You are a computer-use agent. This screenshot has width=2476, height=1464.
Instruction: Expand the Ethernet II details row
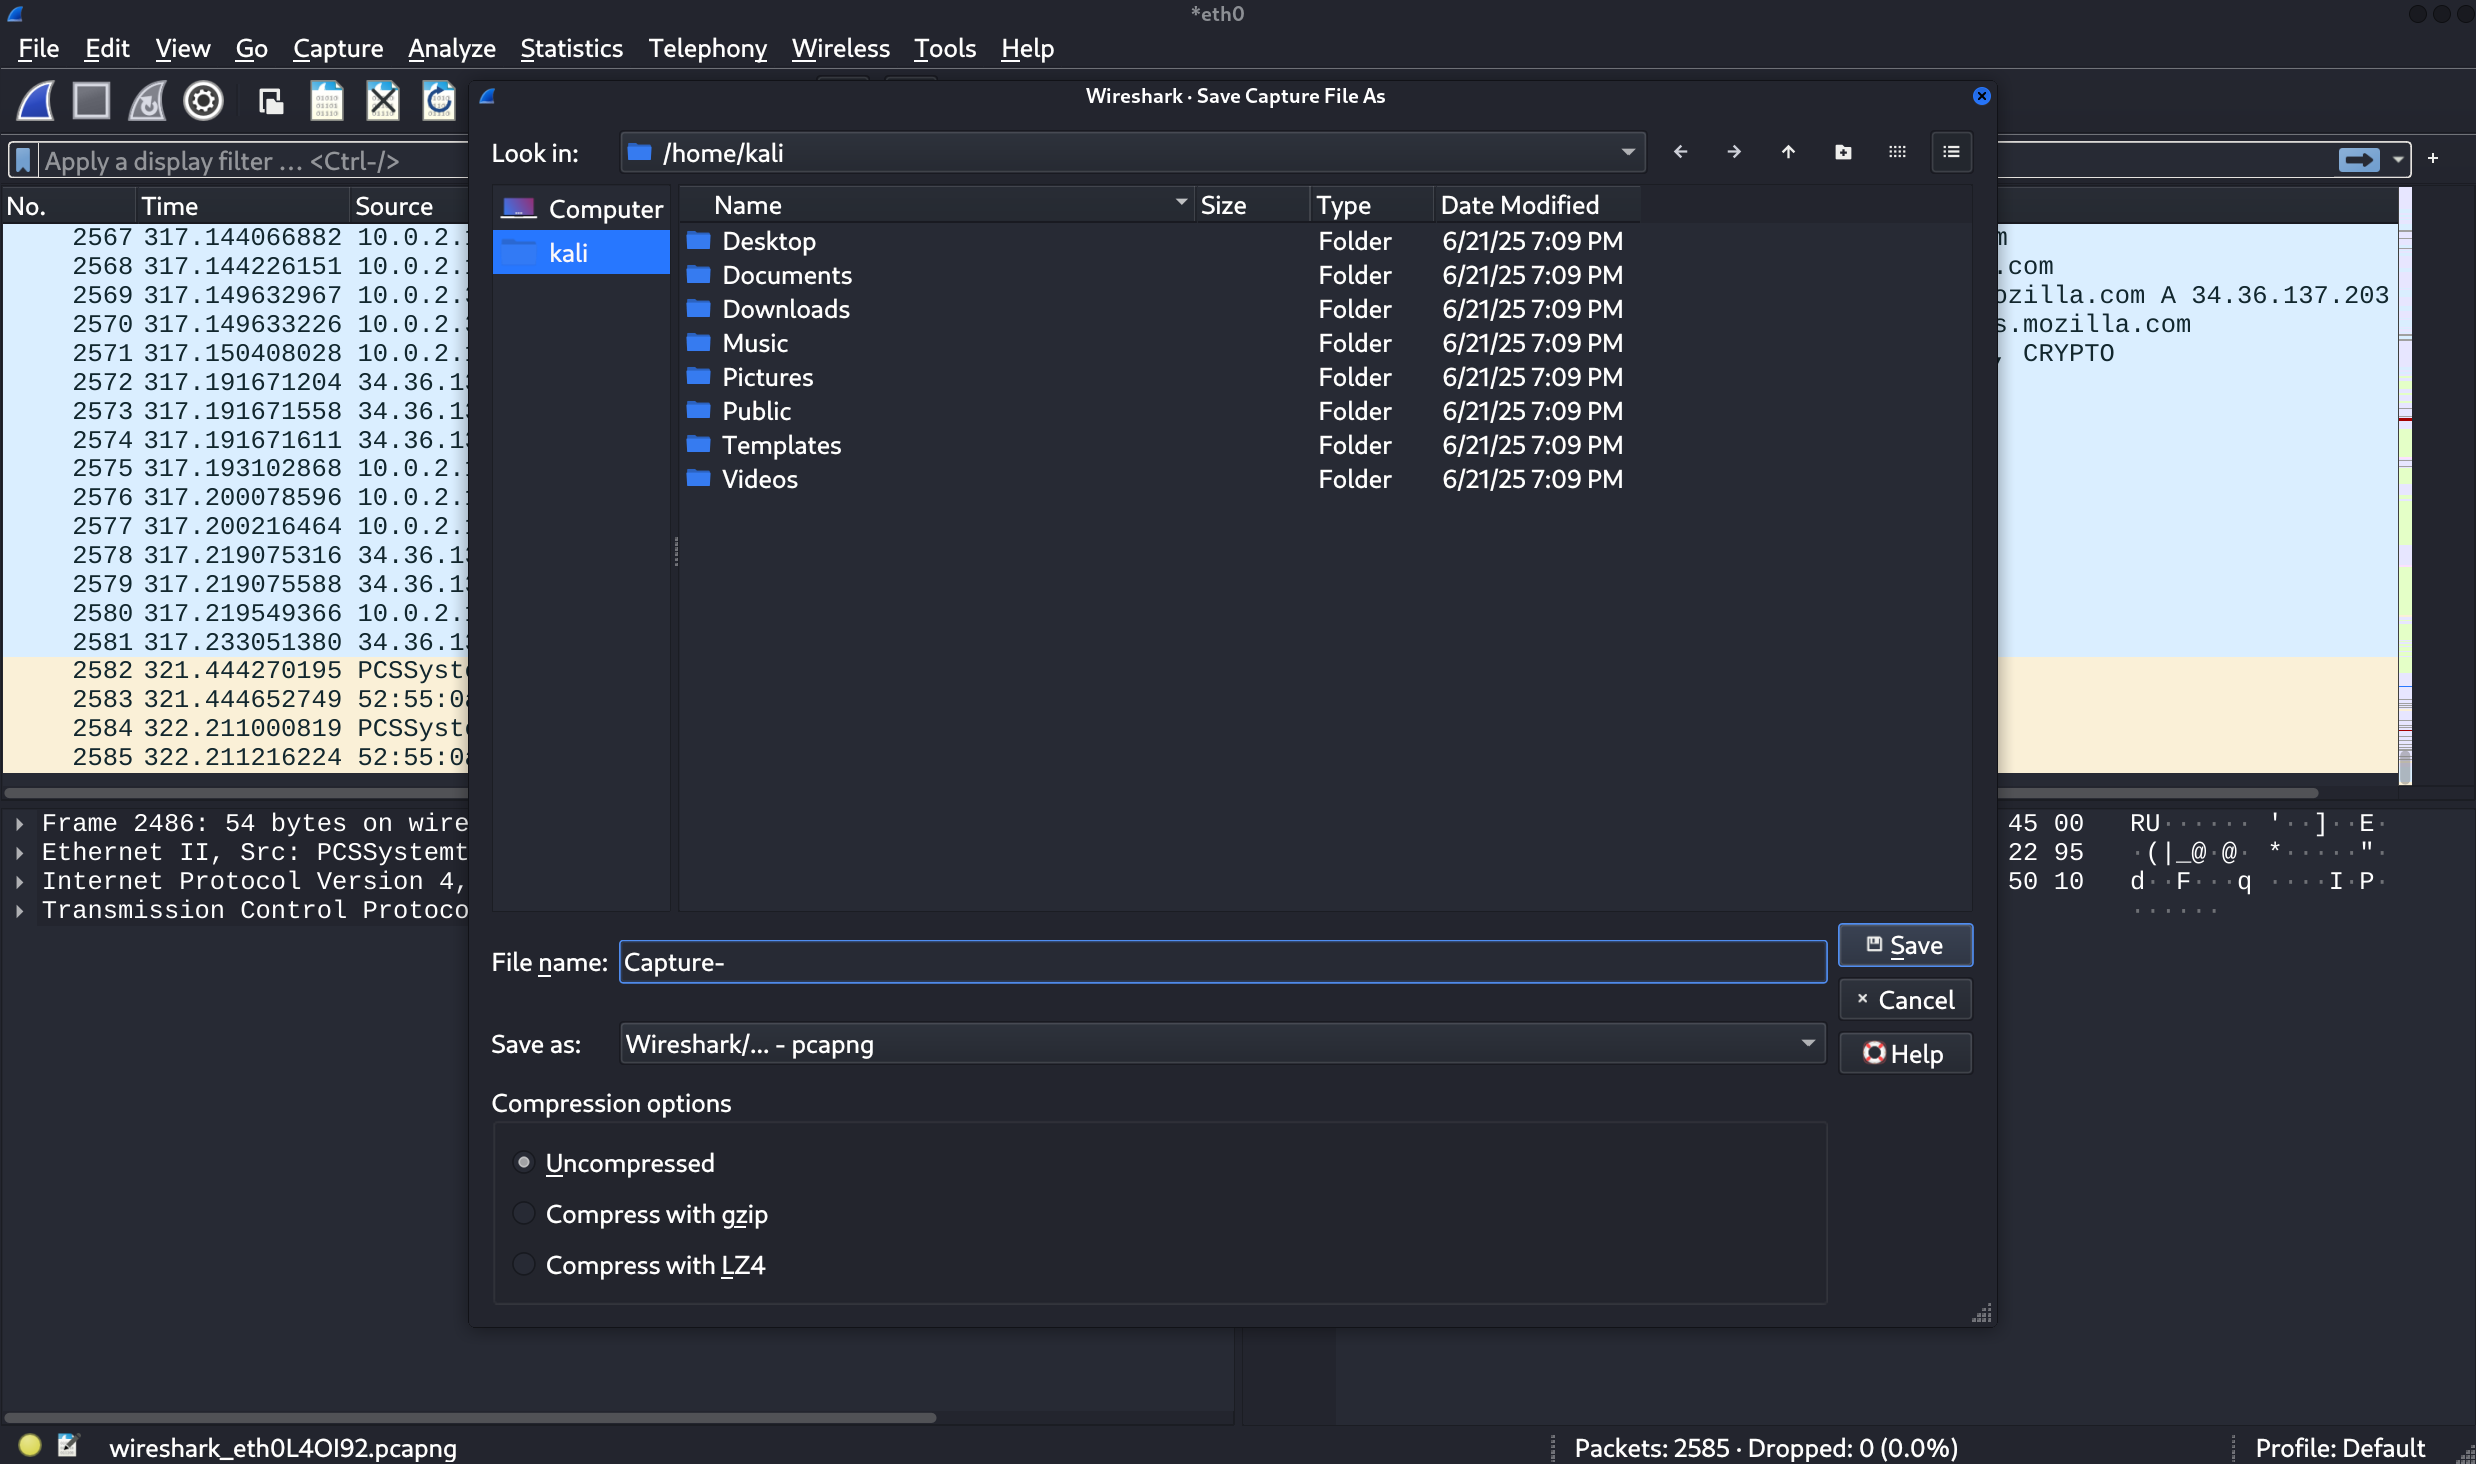pyautogui.click(x=19, y=852)
